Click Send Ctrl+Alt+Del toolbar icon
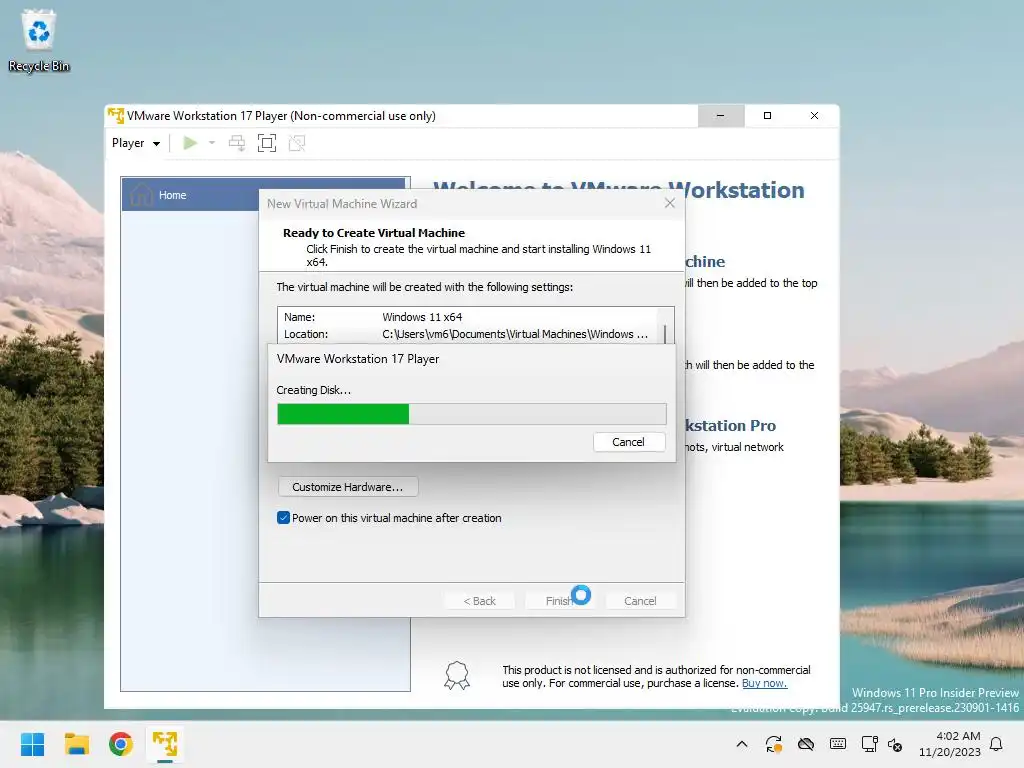 click(237, 143)
